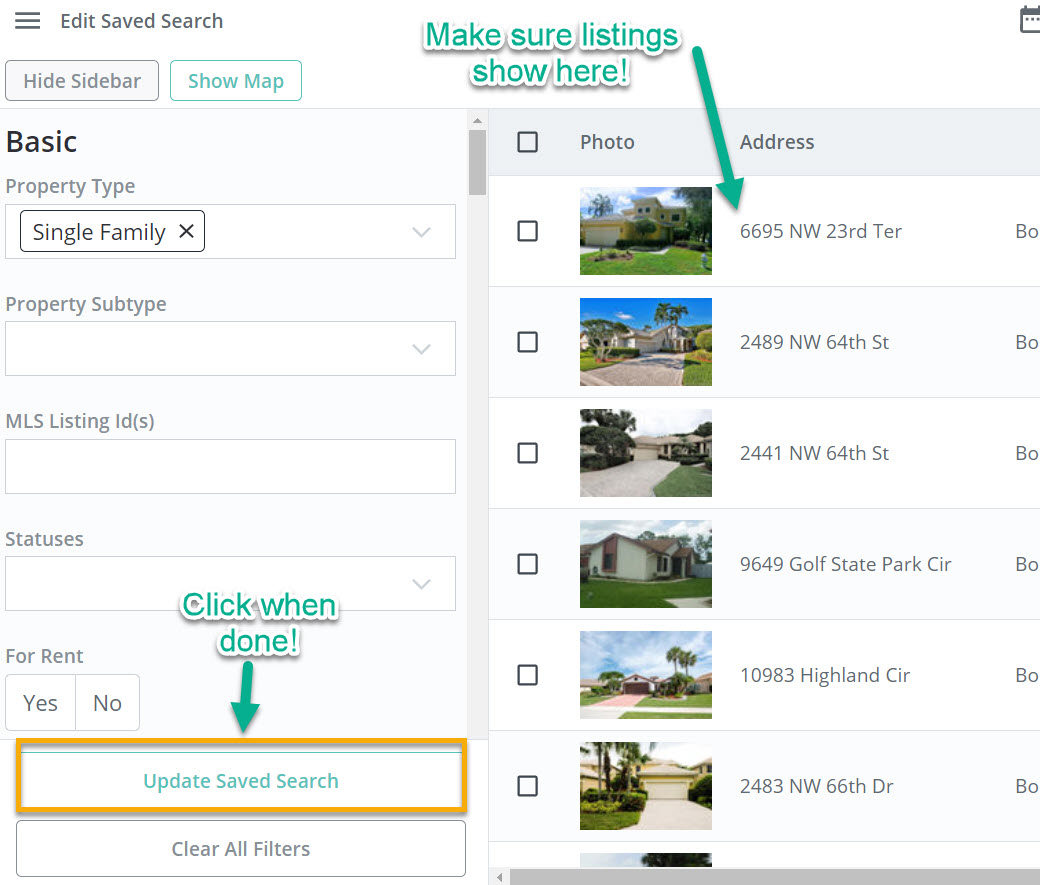Toggle the select-all checkbox in header
This screenshot has width=1040, height=885.
pyautogui.click(x=527, y=142)
